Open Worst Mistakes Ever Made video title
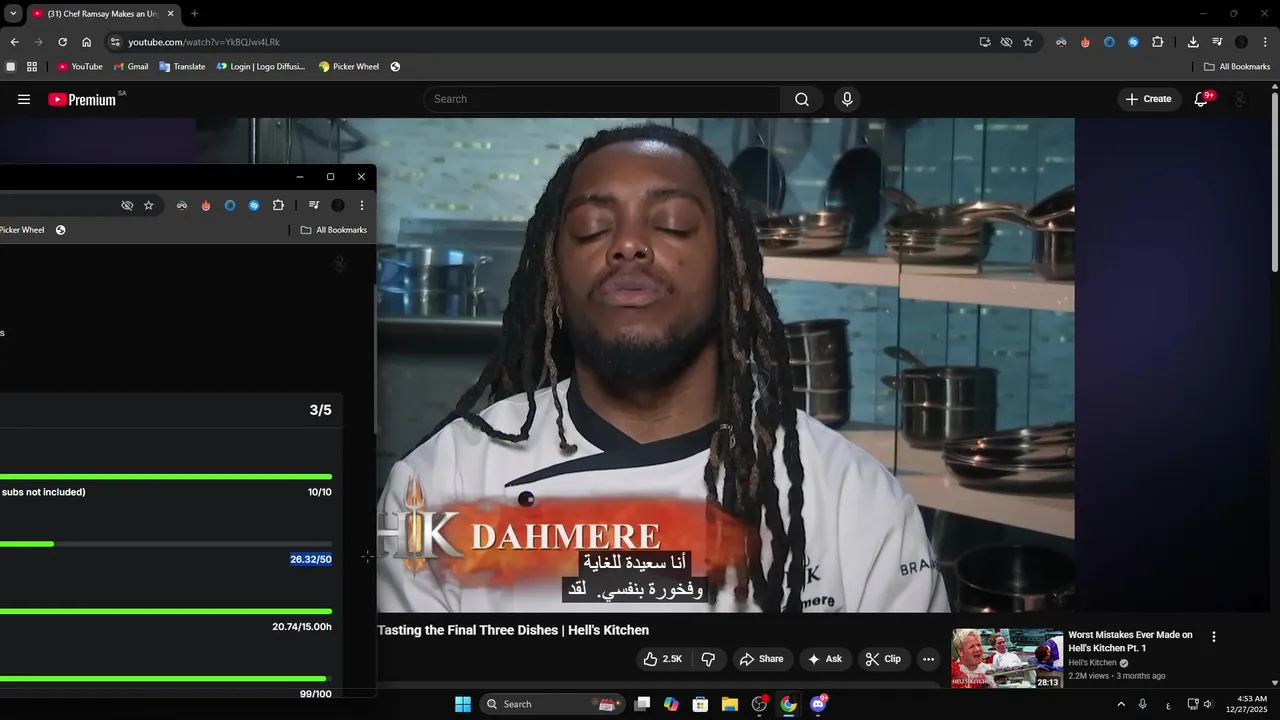 tap(1130, 641)
